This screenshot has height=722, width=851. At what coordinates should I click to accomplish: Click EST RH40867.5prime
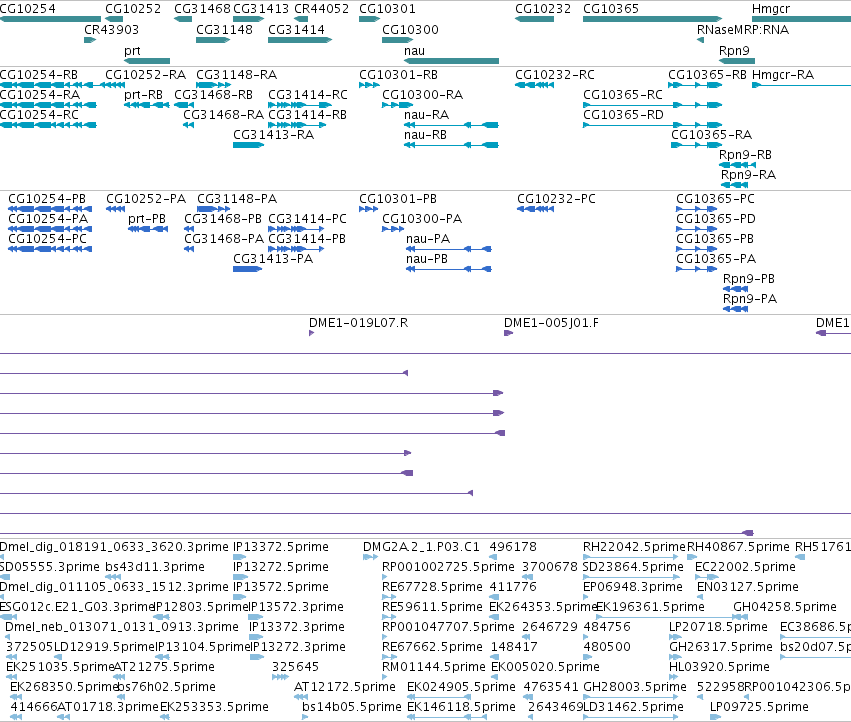tap(738, 547)
